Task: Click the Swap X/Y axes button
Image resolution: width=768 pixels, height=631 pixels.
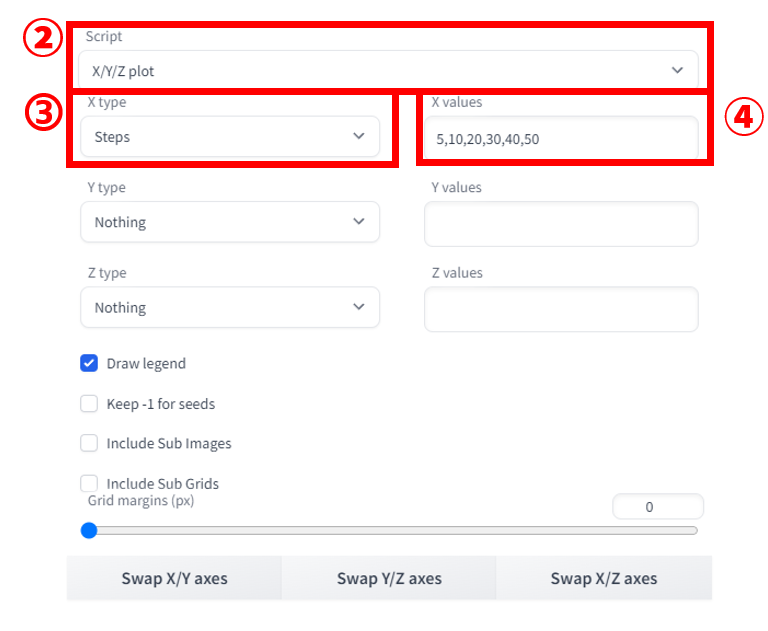Action: click(x=174, y=578)
